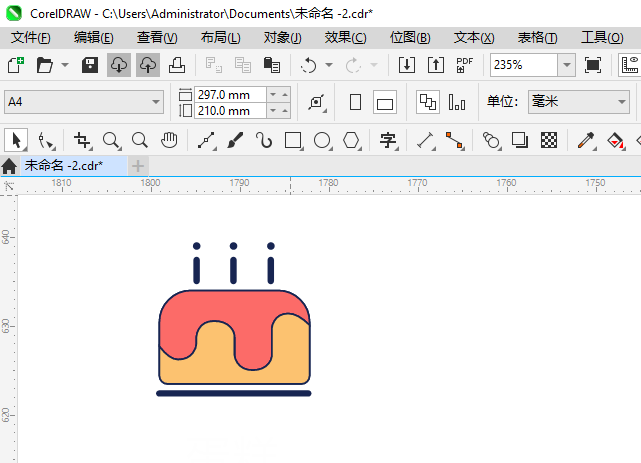
Task: Save the document with the floppy disk icon
Action: point(90,65)
